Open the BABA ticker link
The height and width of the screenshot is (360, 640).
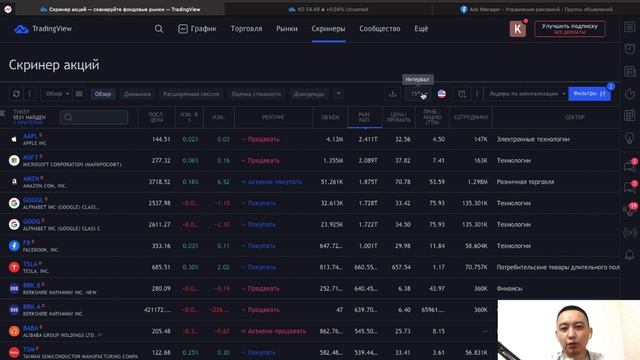30,328
